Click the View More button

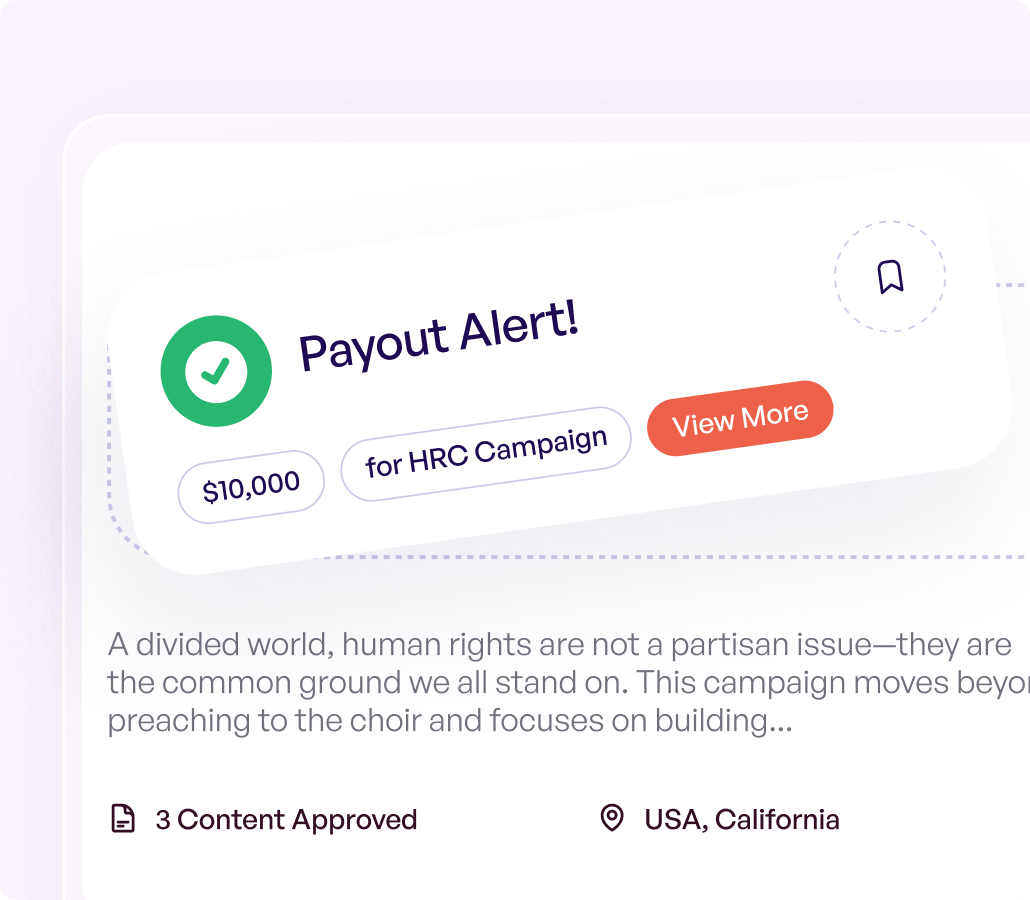tap(740, 412)
